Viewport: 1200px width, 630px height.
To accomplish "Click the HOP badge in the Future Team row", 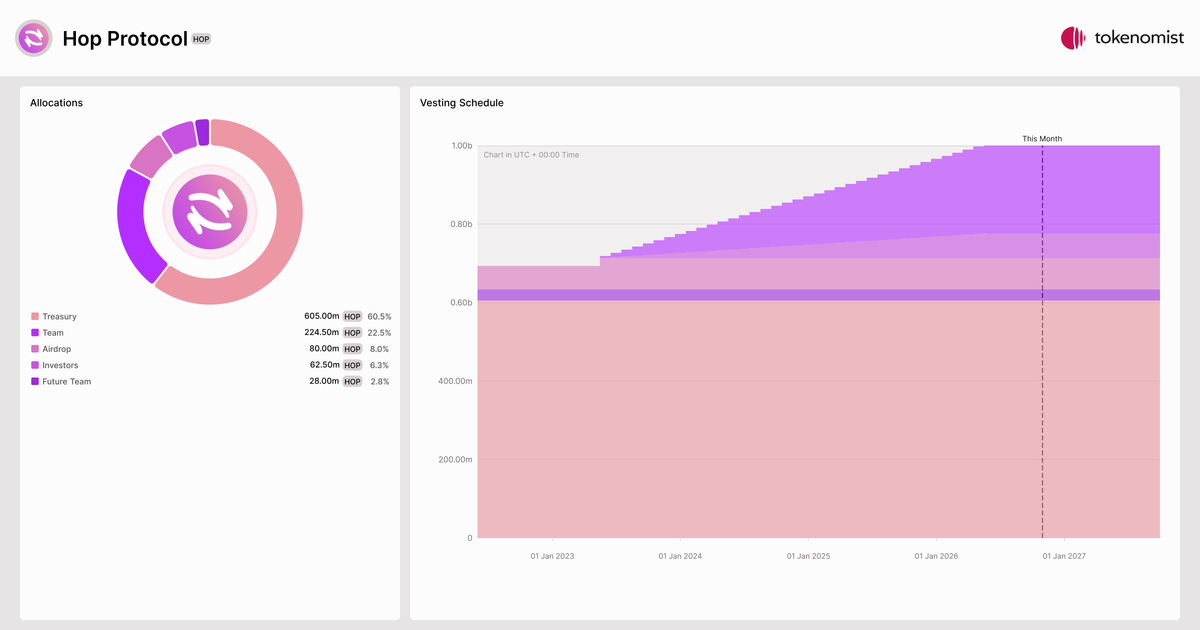I will (x=352, y=381).
